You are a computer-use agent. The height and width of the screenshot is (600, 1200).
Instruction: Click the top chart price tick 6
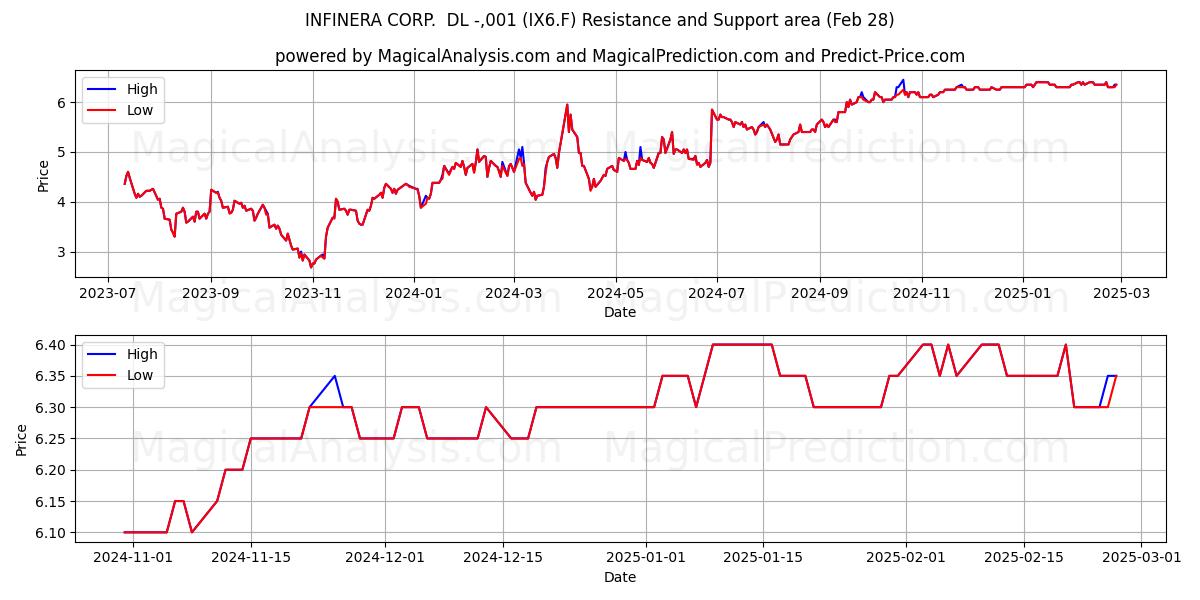[x=62, y=103]
